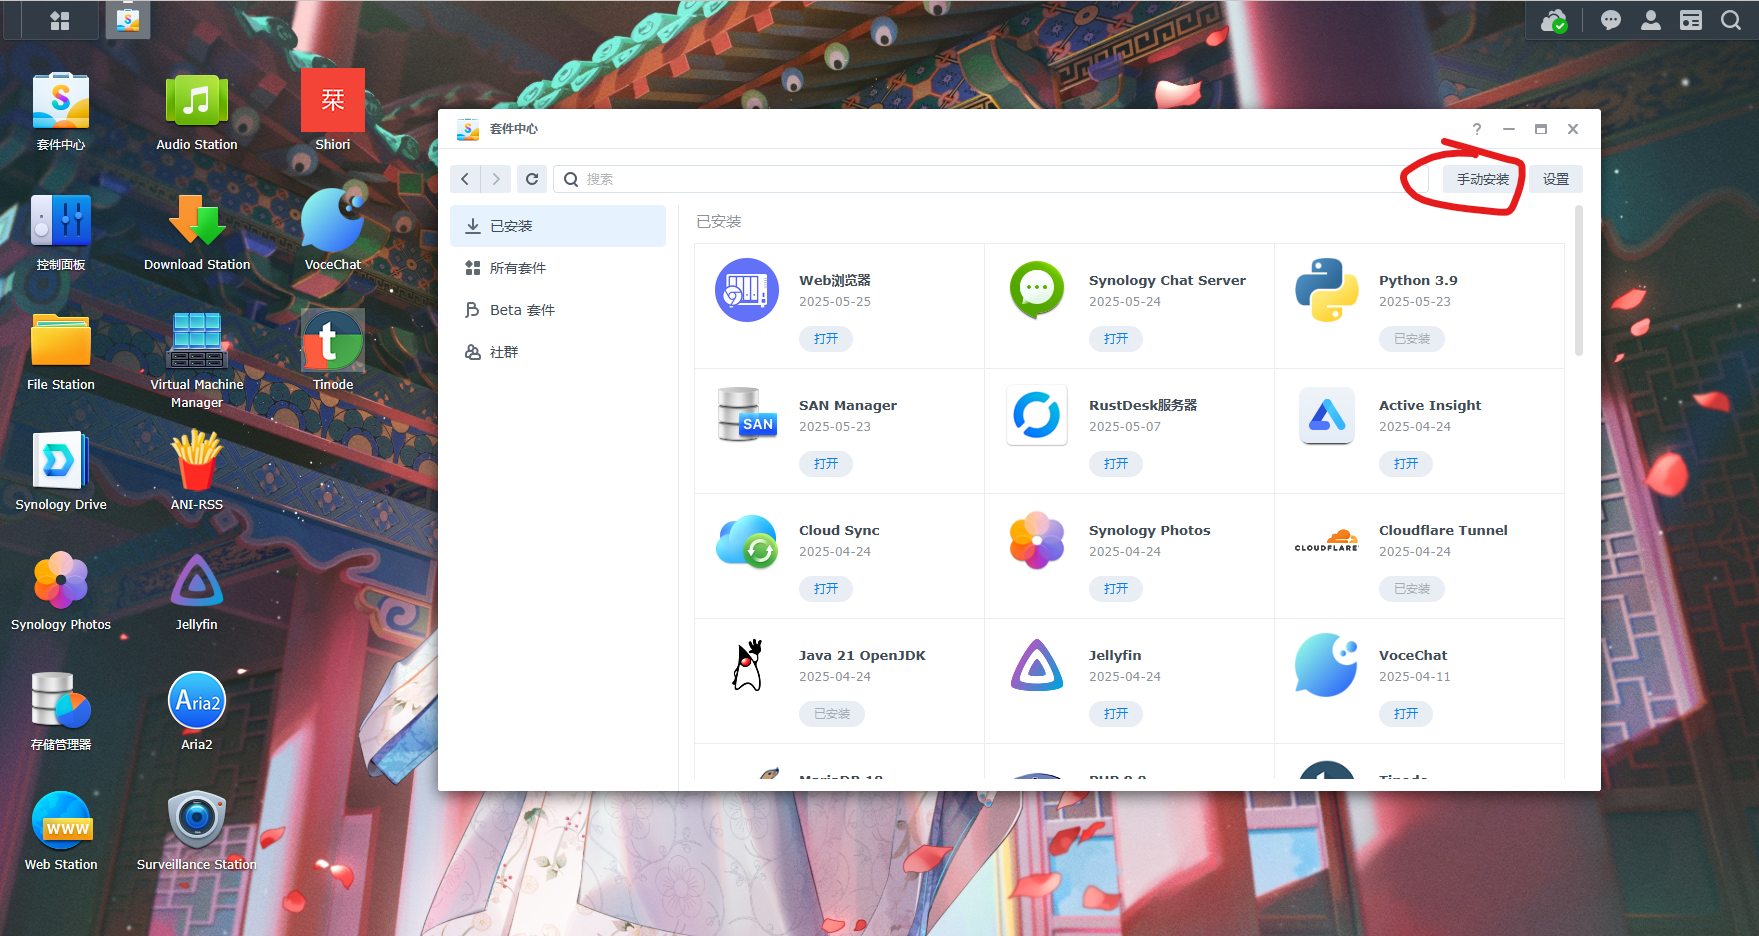The width and height of the screenshot is (1759, 936).
Task: Click 打开 under Jellyfin package
Action: click(1116, 714)
